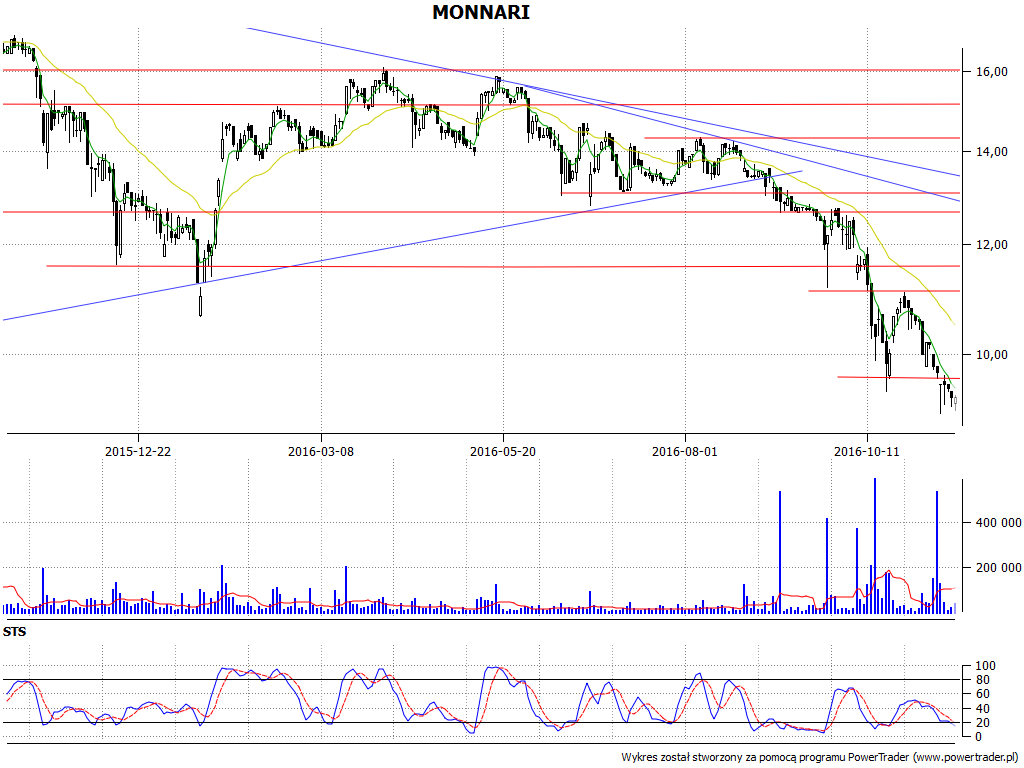Select the 2016-03-08 date label
Viewport: 1024px width, 768px height.
coord(321,451)
